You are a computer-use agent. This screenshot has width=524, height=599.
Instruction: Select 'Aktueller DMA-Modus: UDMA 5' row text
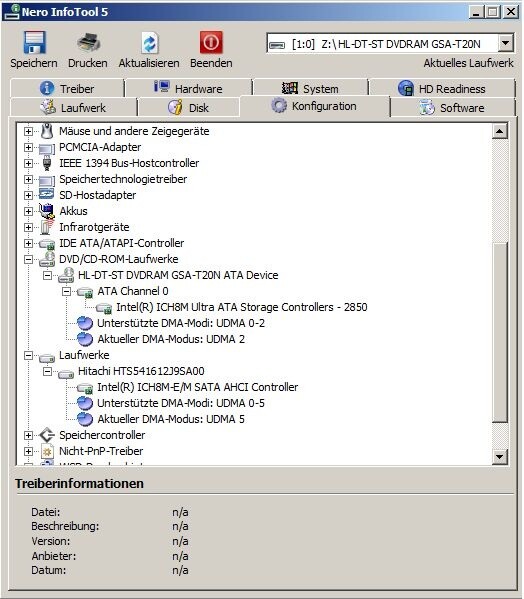(171, 419)
